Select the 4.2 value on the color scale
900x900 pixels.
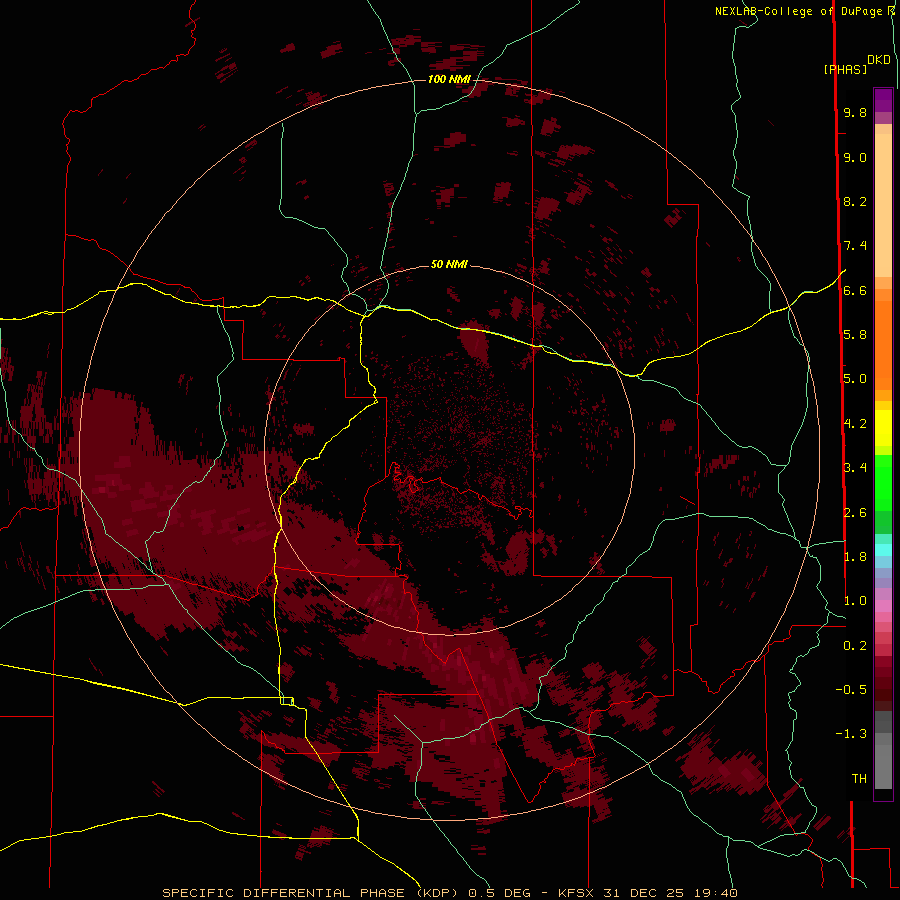coord(855,424)
